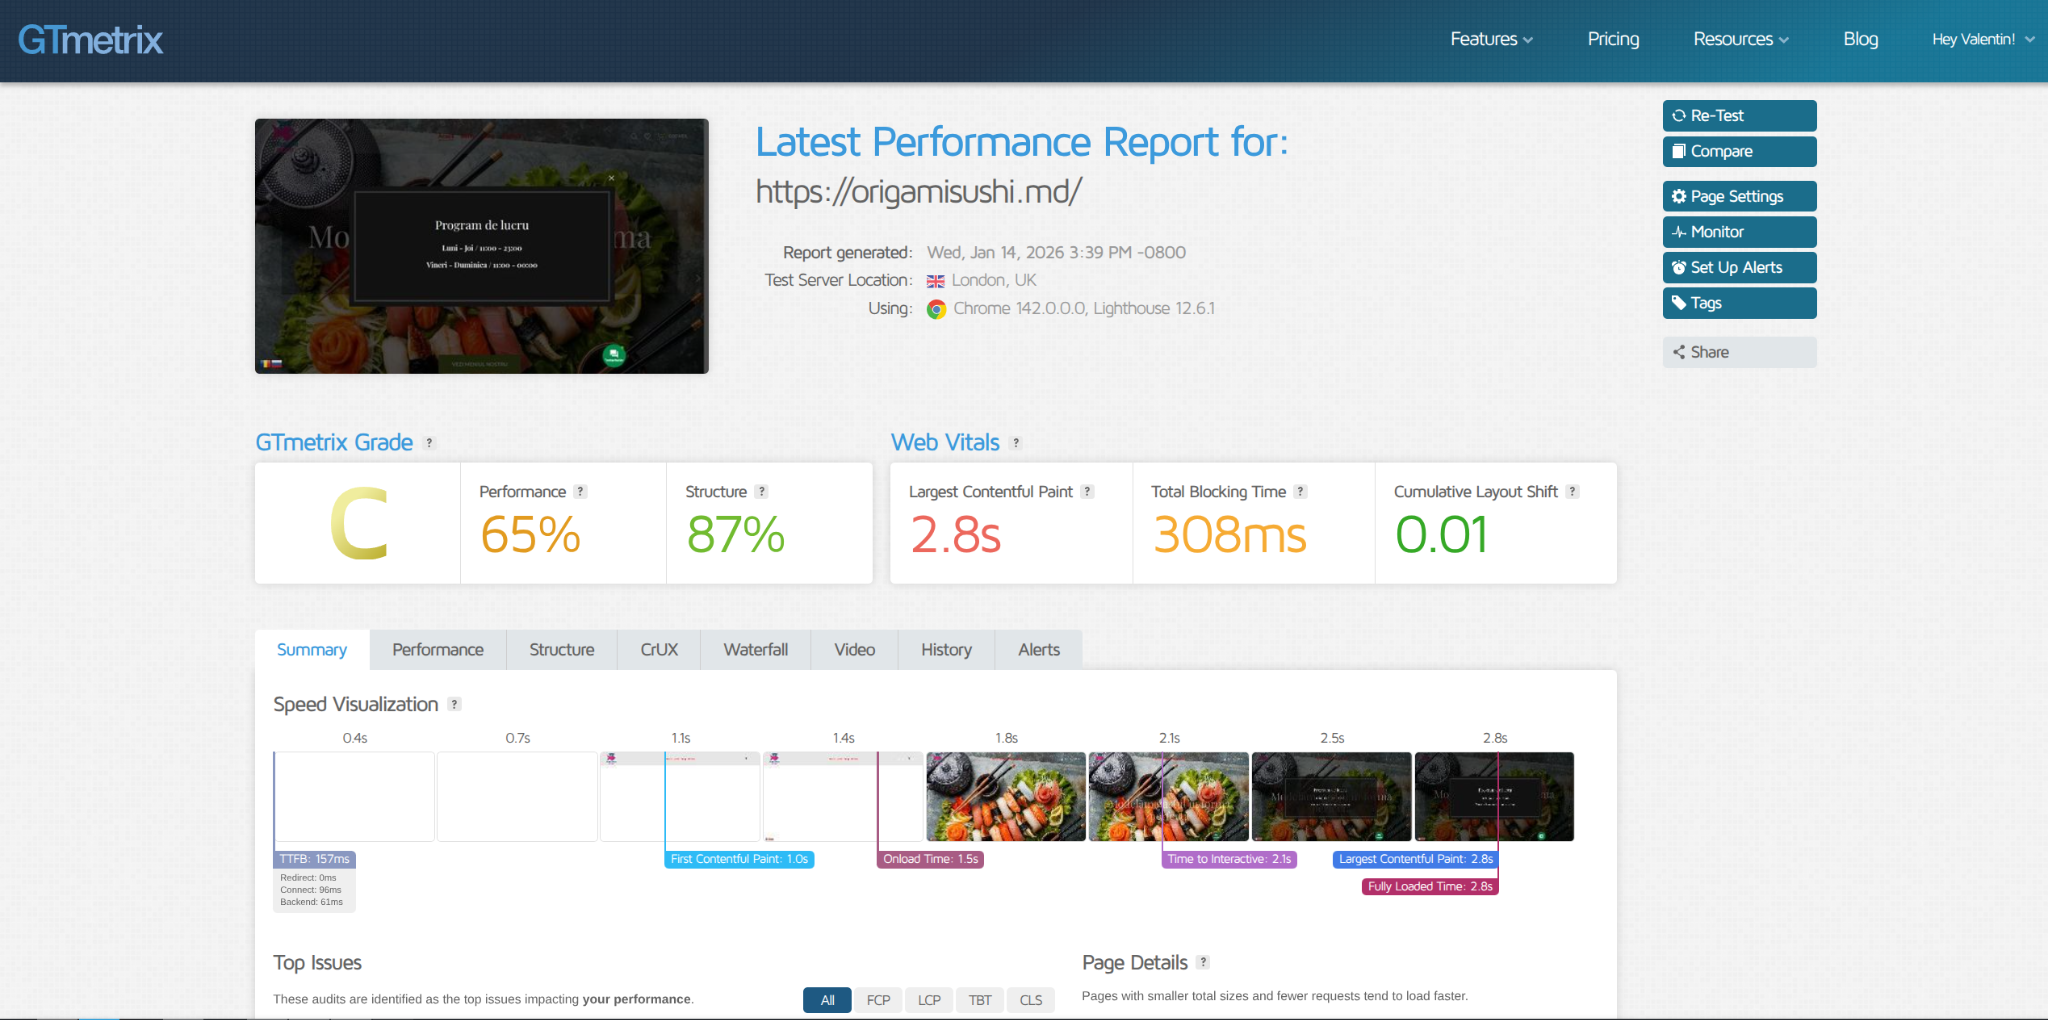Filter top issues by LCP
2048x1020 pixels.
929,1000
